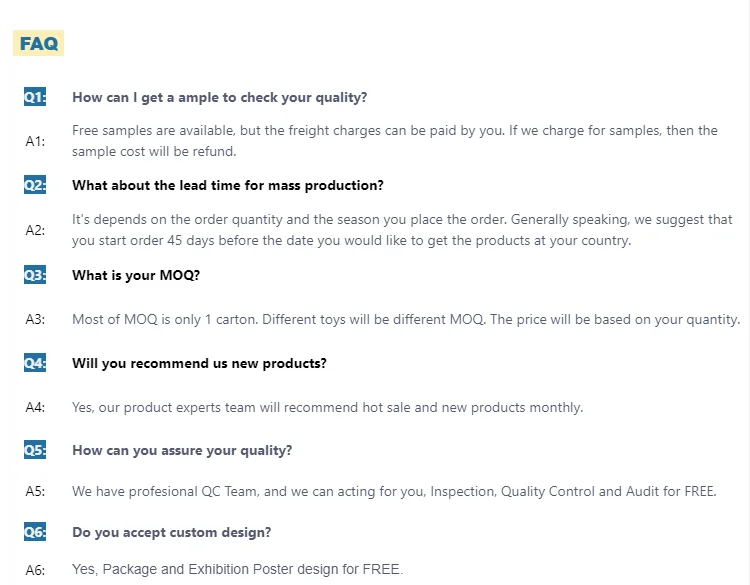Viewport: 750px width, 585px height.
Task: Click the Q3 label badge
Action: point(35,275)
